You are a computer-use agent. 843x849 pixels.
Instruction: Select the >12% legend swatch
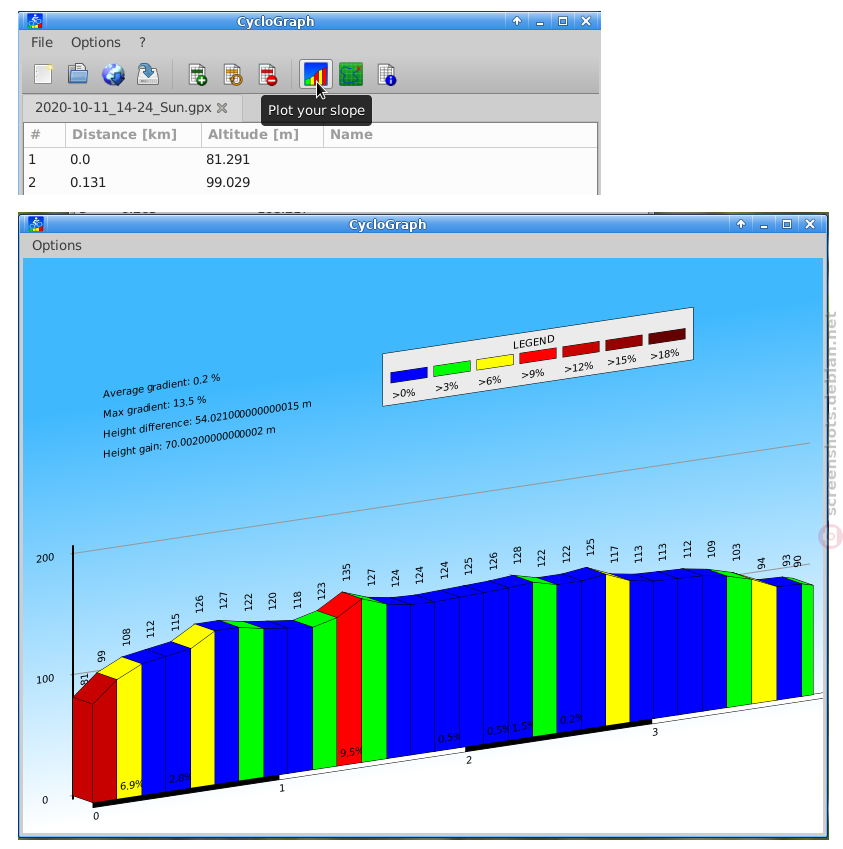(581, 349)
